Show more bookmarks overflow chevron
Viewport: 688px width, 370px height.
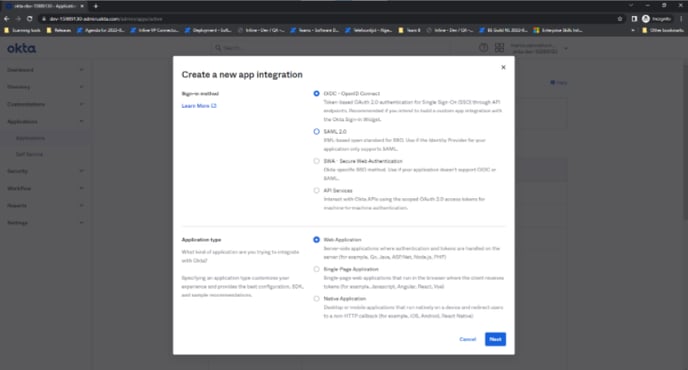pyautogui.click(x=633, y=30)
